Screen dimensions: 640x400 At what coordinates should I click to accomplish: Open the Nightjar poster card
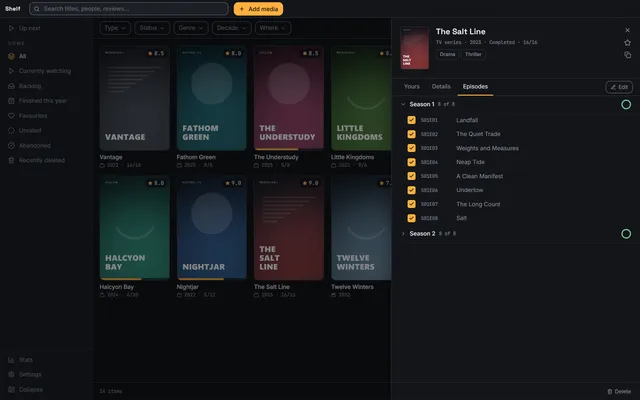coord(211,228)
